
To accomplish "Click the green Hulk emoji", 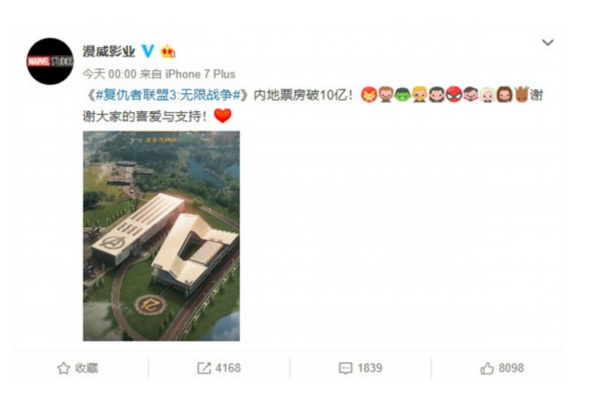I will point(403,95).
